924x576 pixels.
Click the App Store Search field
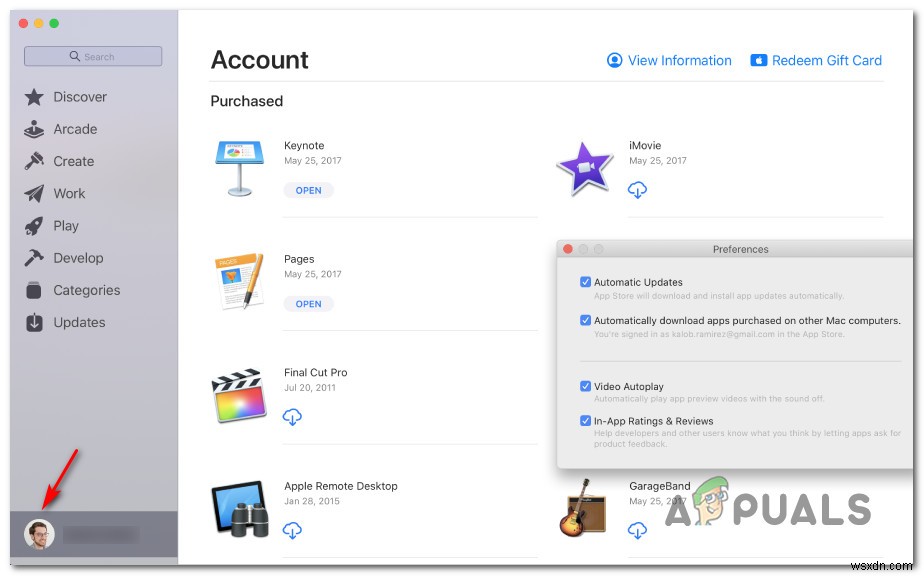(93, 57)
